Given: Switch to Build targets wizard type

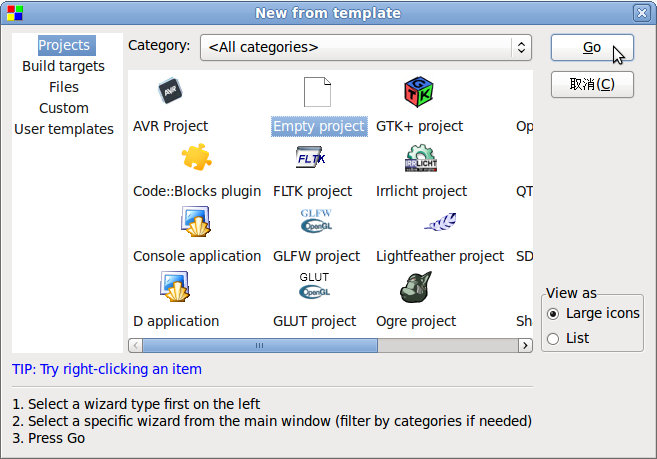Looking at the screenshot, I should 64,66.
